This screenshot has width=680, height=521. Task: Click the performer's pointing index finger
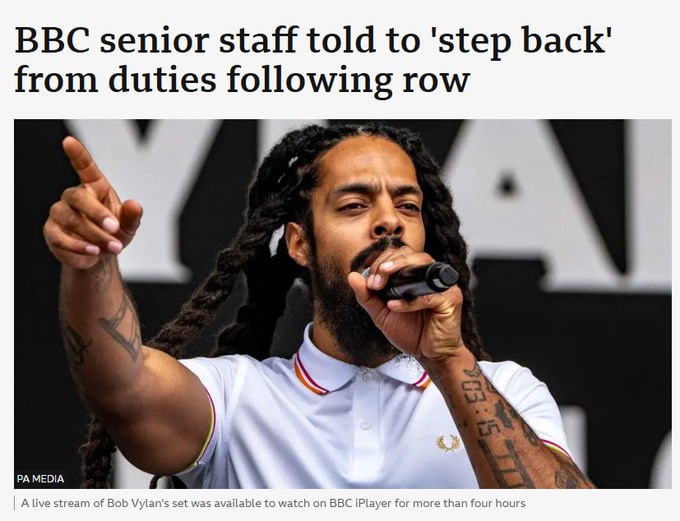point(82,159)
